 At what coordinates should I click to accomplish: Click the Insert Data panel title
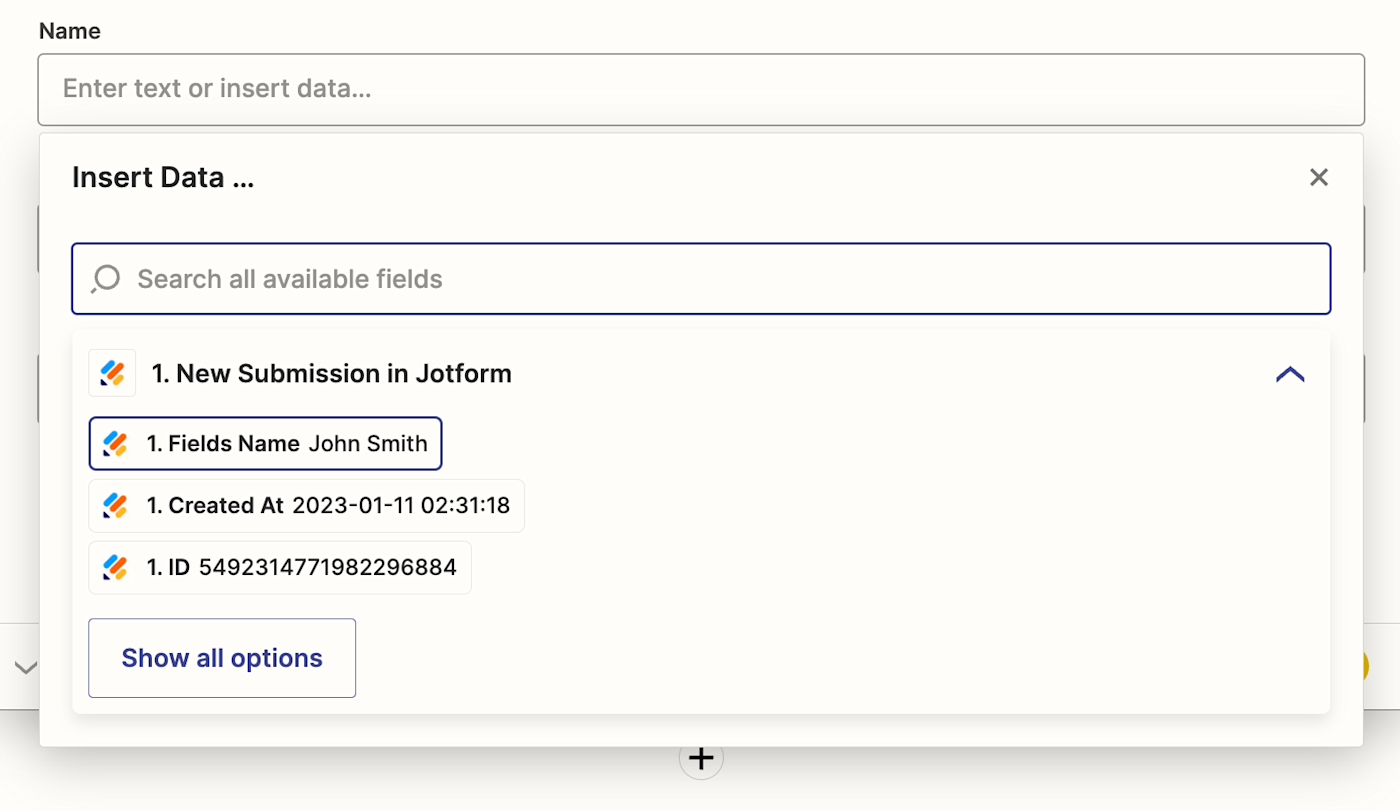[x=163, y=178]
